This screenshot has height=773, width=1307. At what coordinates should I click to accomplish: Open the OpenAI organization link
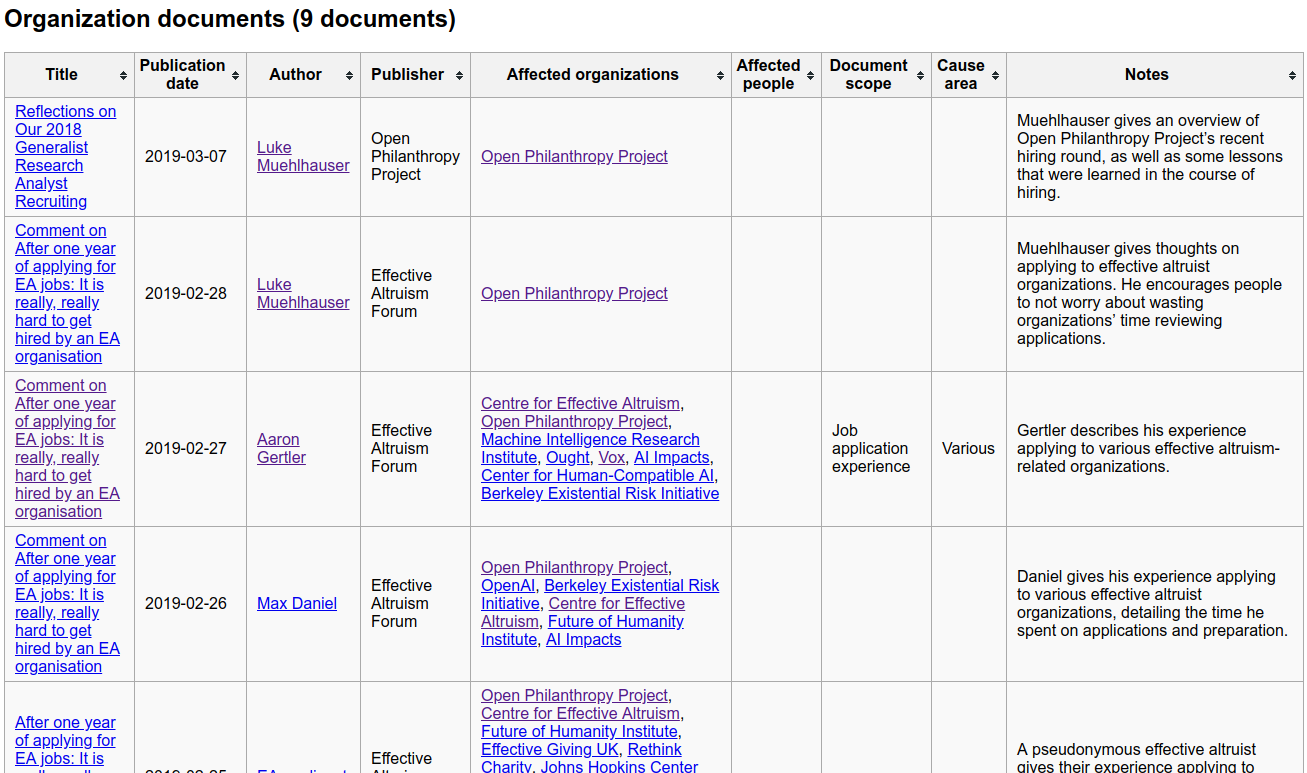click(x=508, y=585)
